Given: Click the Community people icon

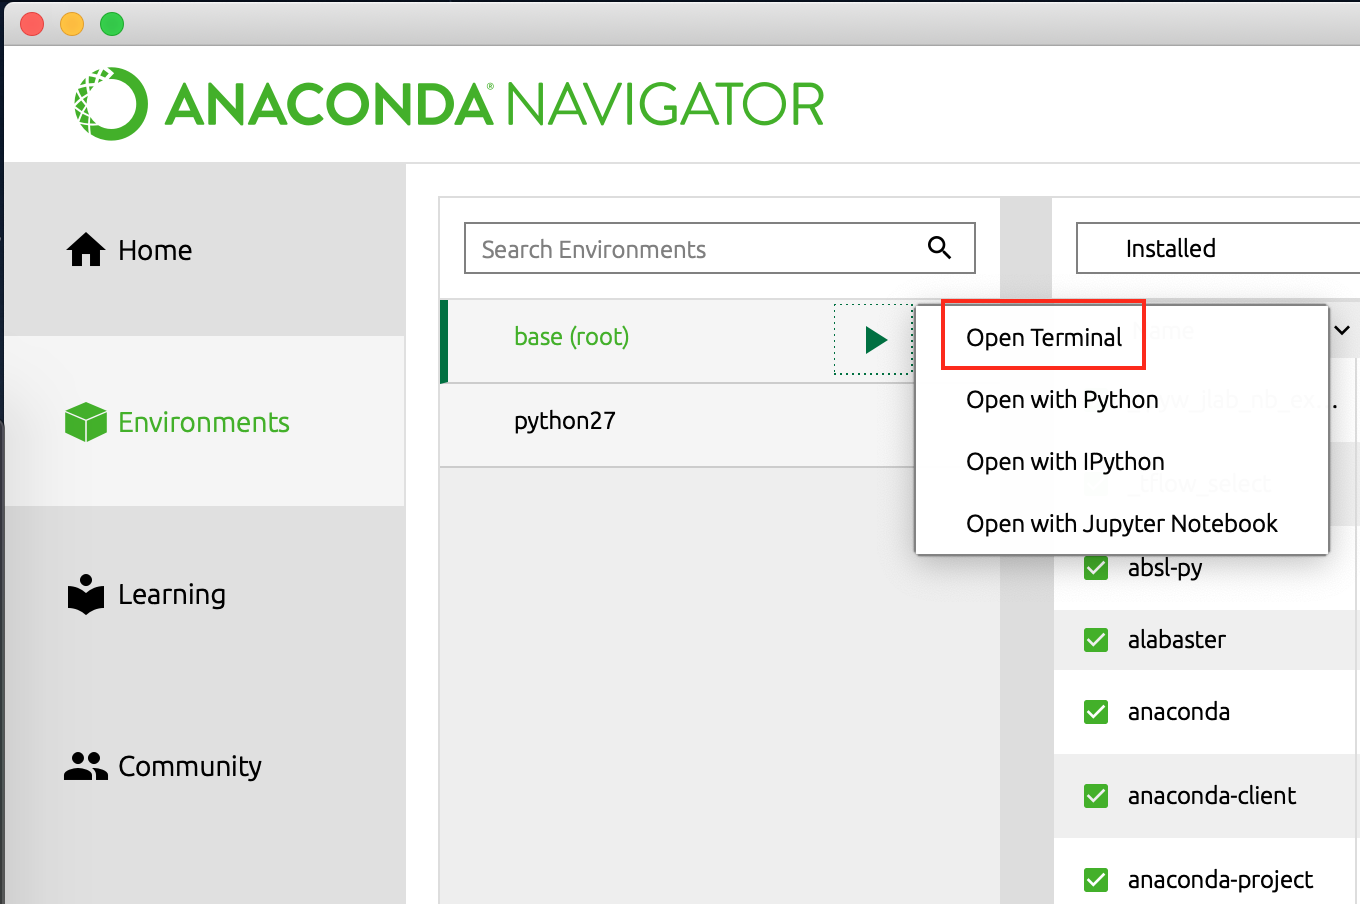Looking at the screenshot, I should tap(86, 766).
